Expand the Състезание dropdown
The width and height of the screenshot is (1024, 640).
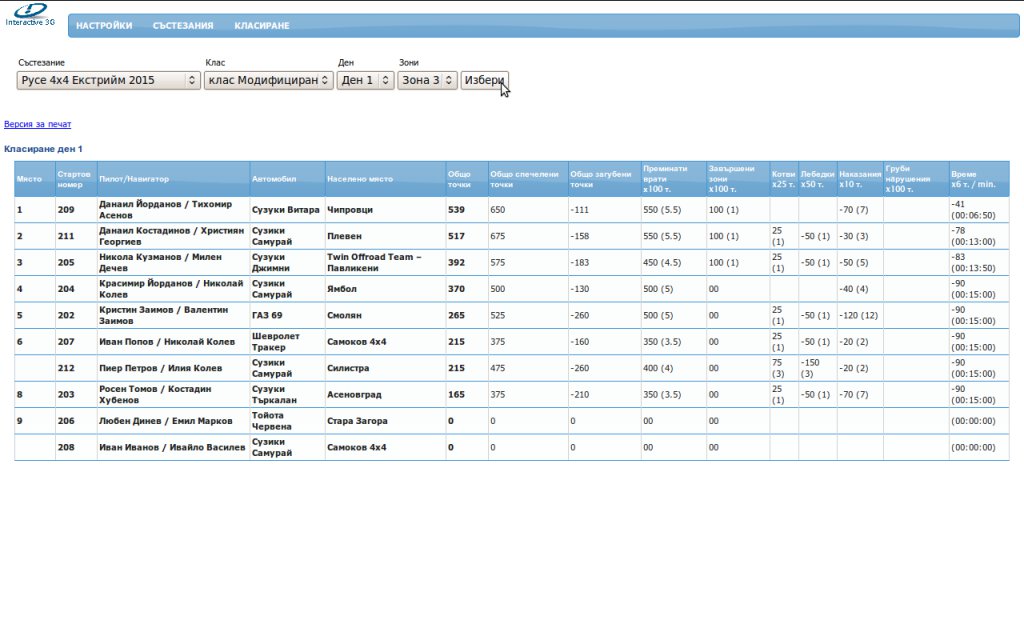pyautogui.click(x=109, y=80)
